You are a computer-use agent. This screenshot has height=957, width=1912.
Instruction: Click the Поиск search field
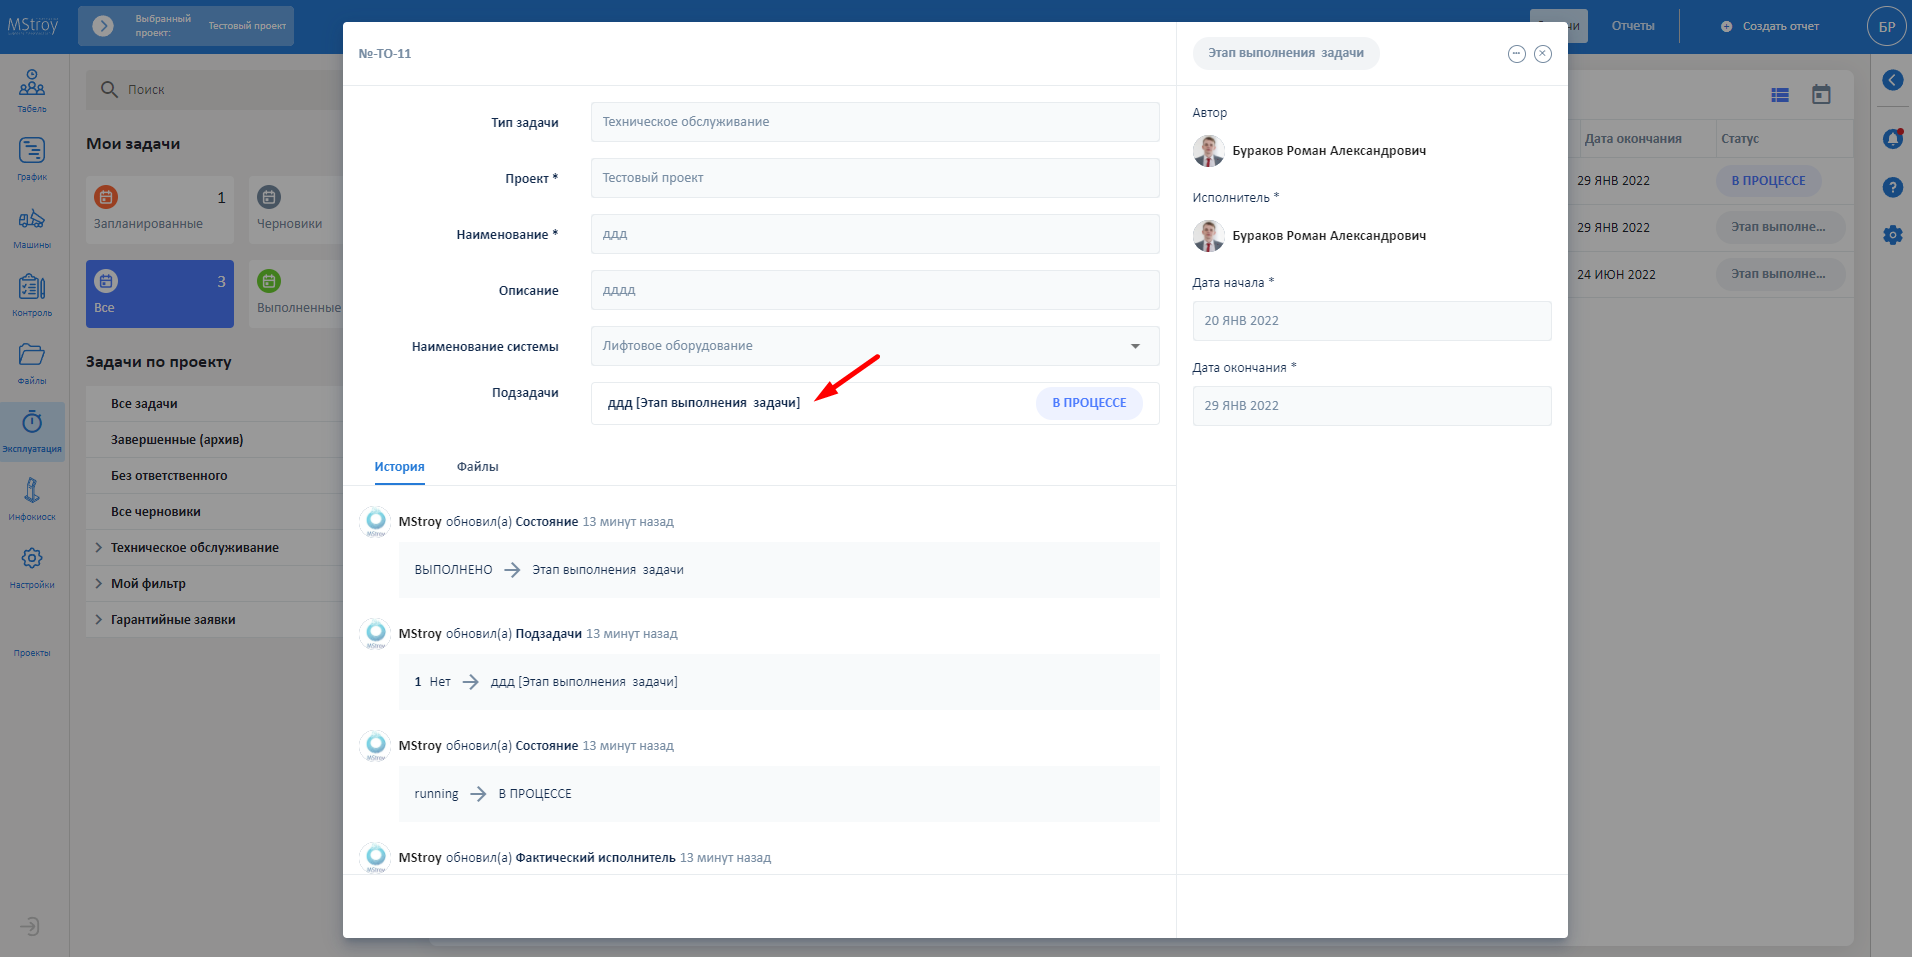click(x=215, y=90)
